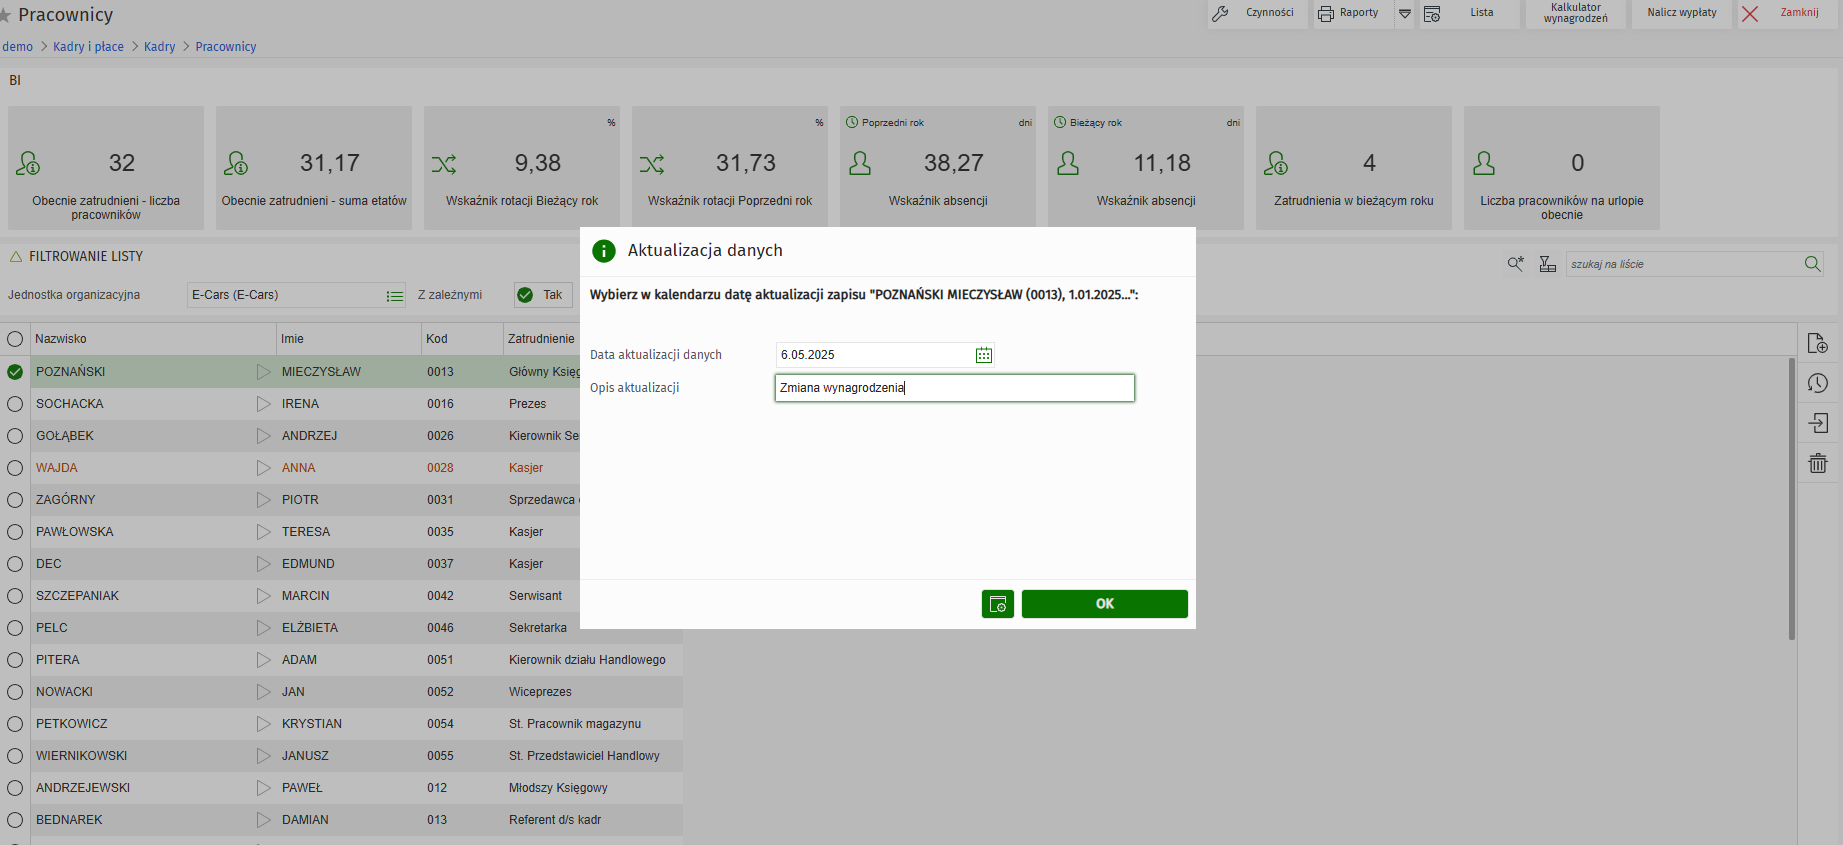The width and height of the screenshot is (1843, 845).
Task: Click the filter funnel icon near search
Action: (1547, 264)
